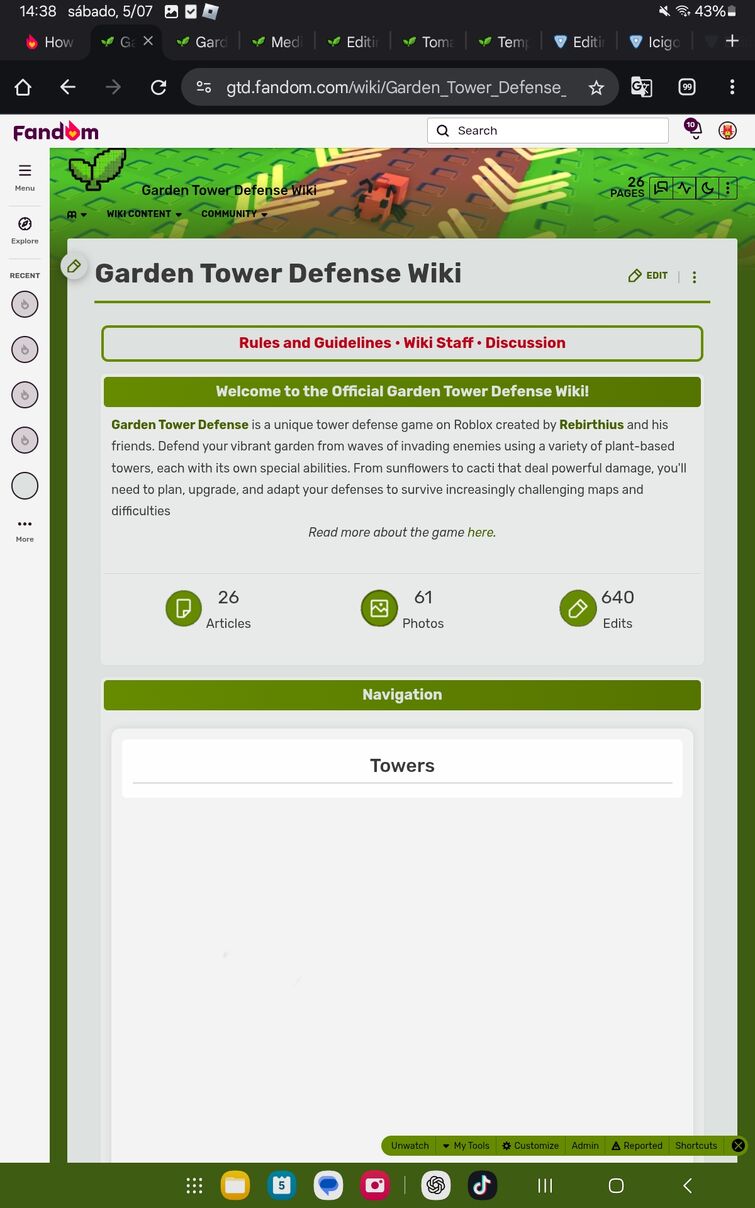Click the Garden Tower Defense leaf logo
The width and height of the screenshot is (755, 1208).
[x=98, y=168]
